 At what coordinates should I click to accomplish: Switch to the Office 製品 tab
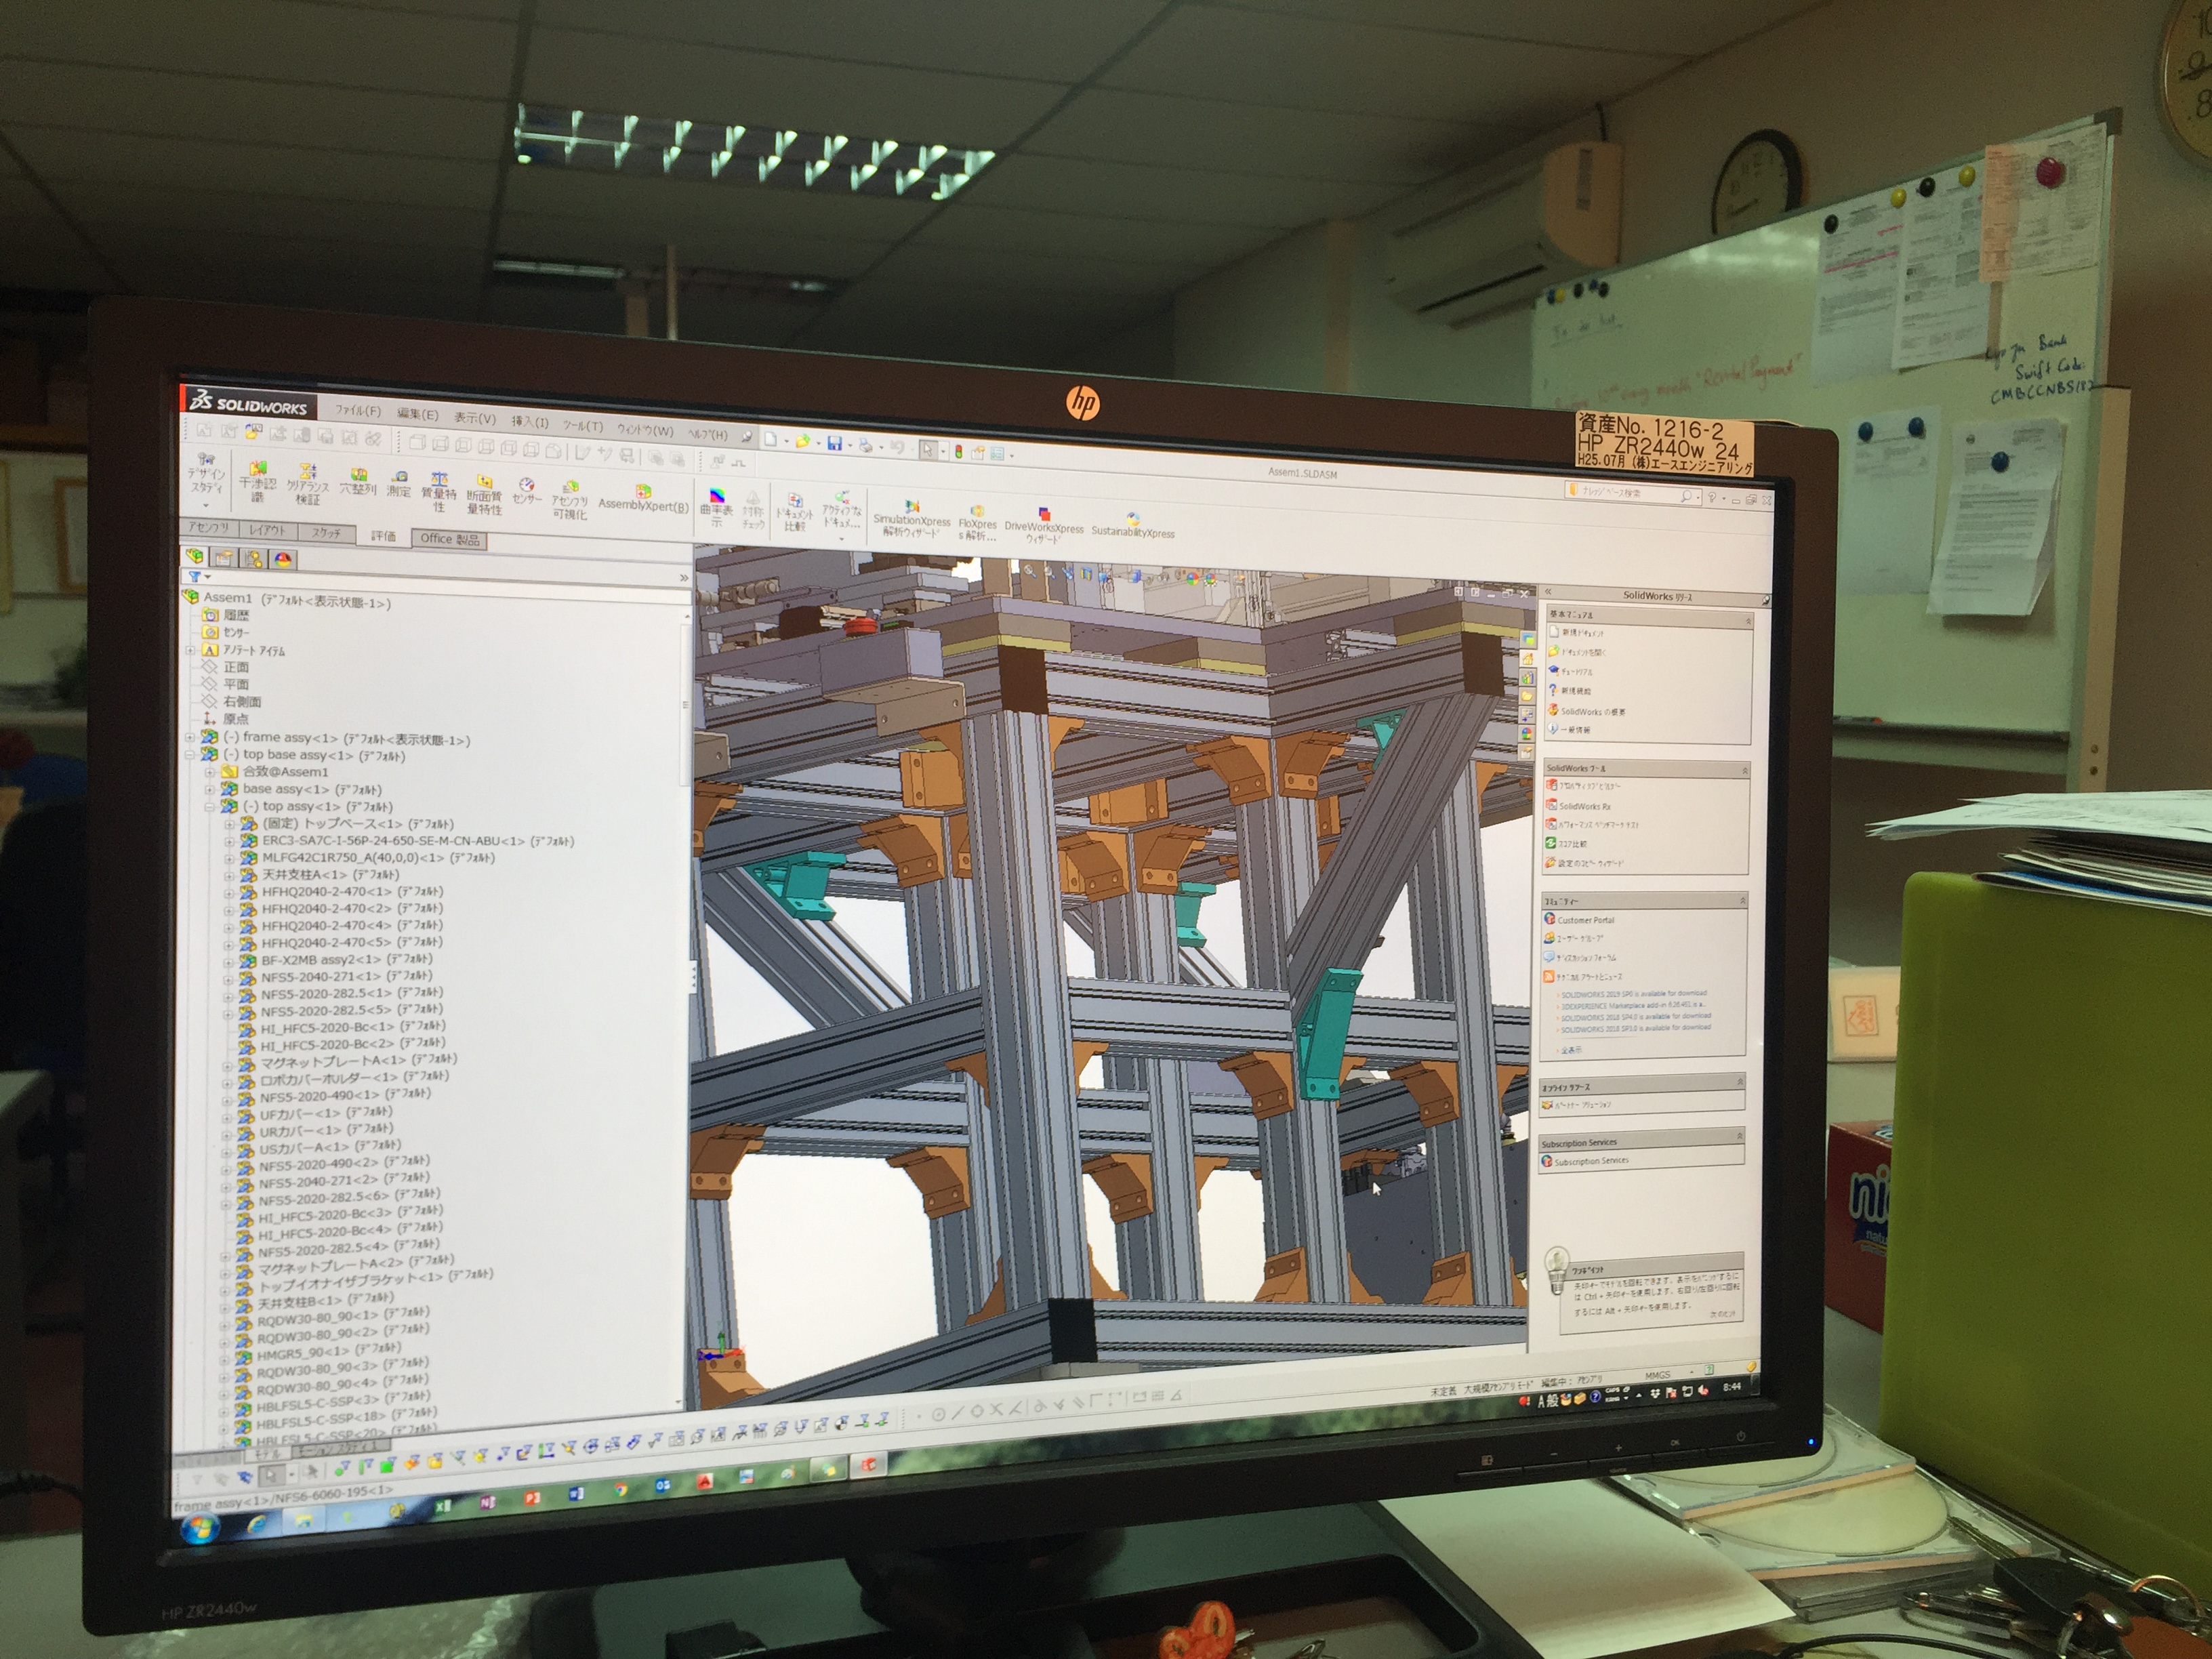449,539
